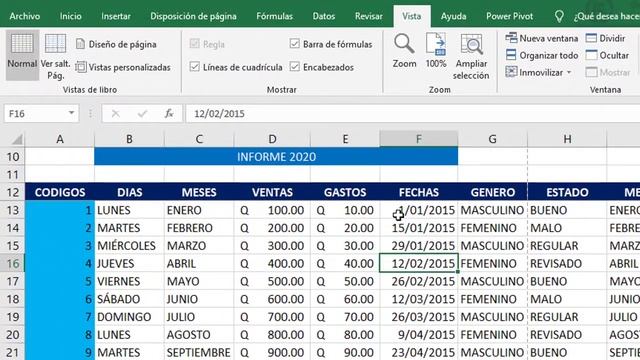Select cell containing MIÉRCOLES

129,246
